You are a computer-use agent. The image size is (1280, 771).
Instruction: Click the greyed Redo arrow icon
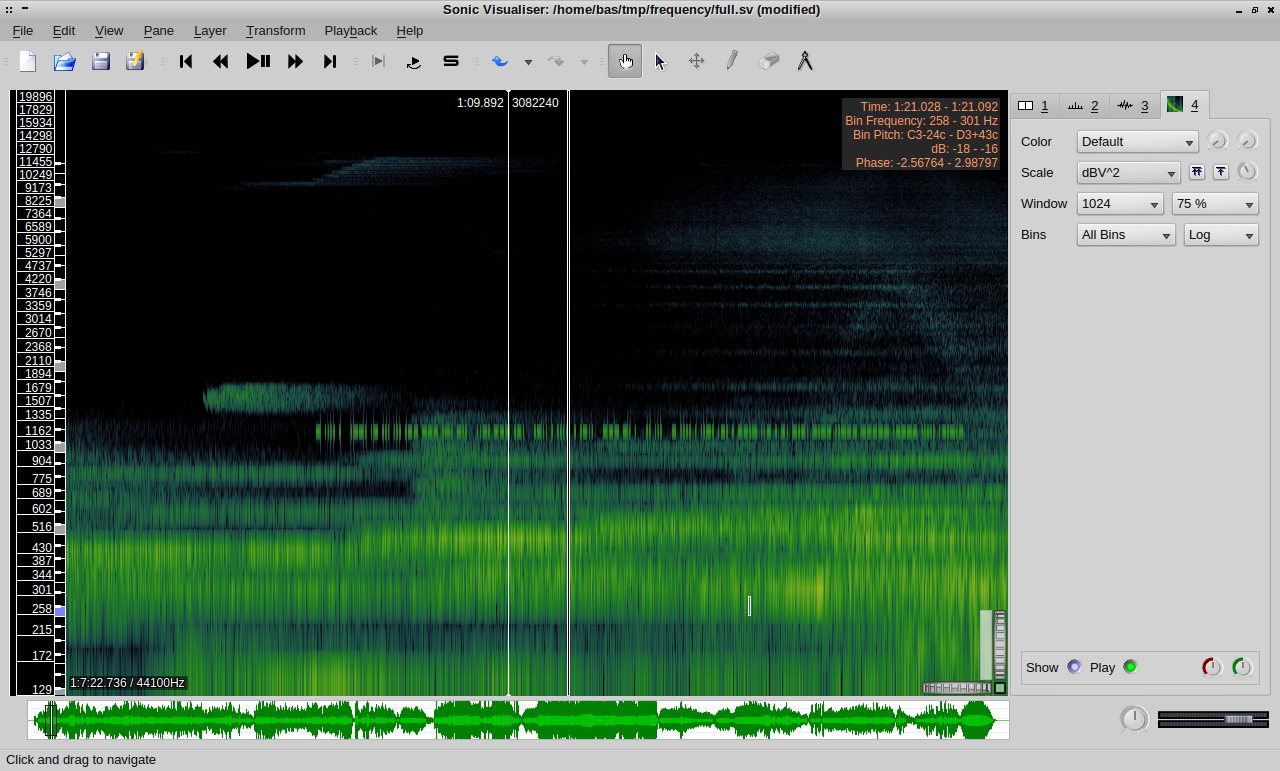click(x=556, y=61)
